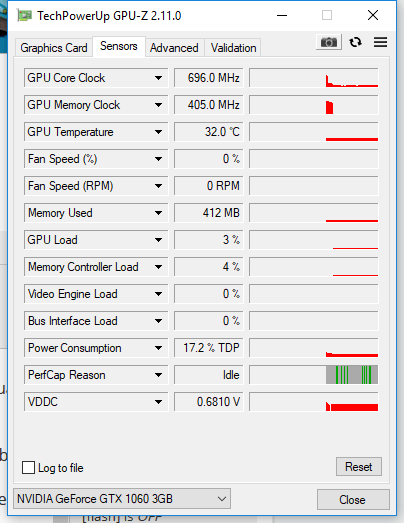Switch to the Graphics Card tab
The height and width of the screenshot is (523, 404).
click(x=54, y=48)
